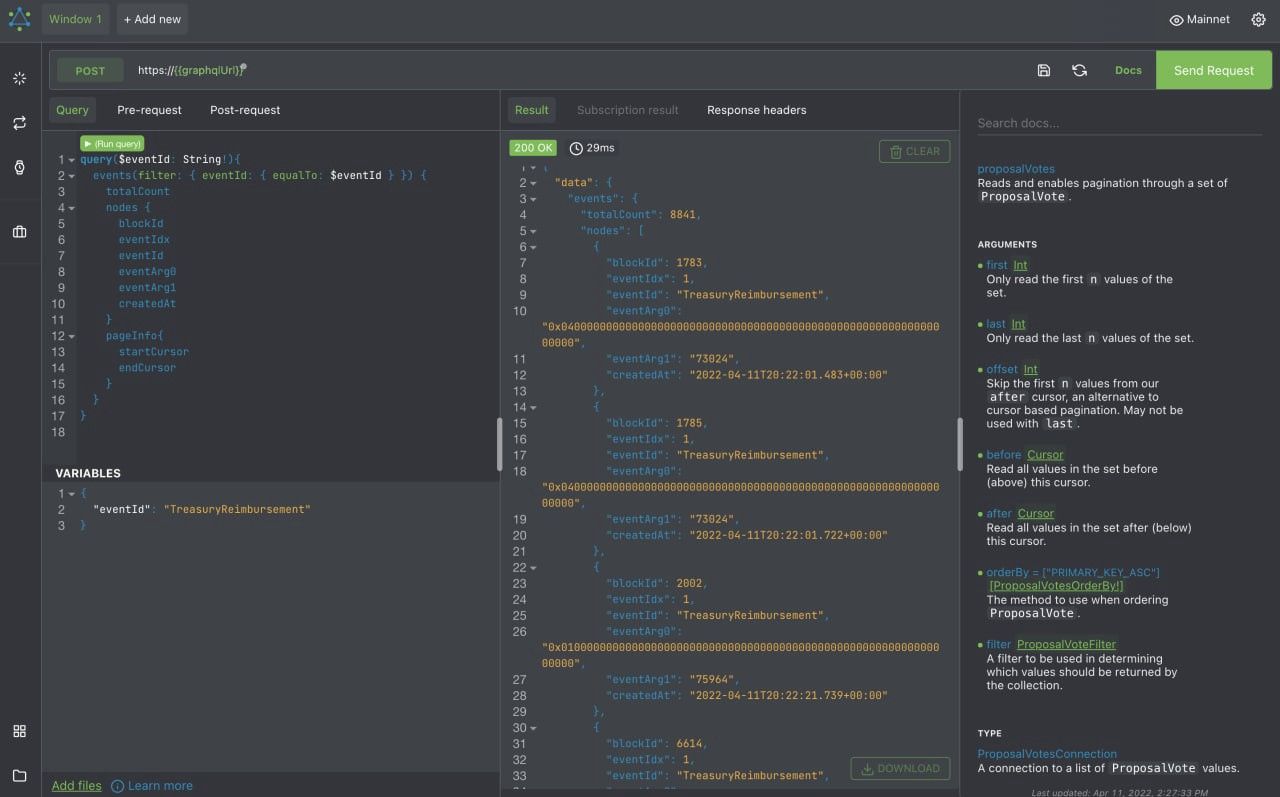Click the sidebar watch icon

[x=19, y=167]
